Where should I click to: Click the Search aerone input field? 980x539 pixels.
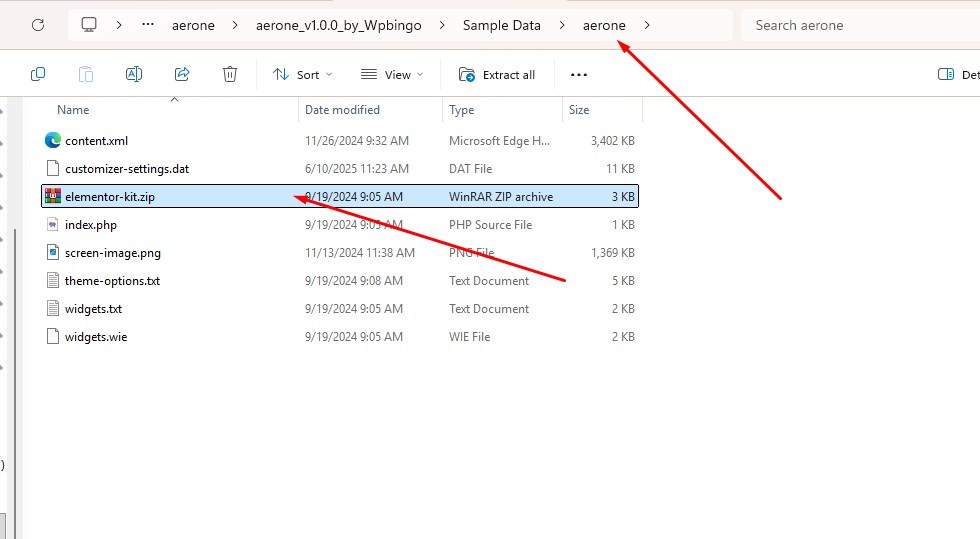[860, 25]
